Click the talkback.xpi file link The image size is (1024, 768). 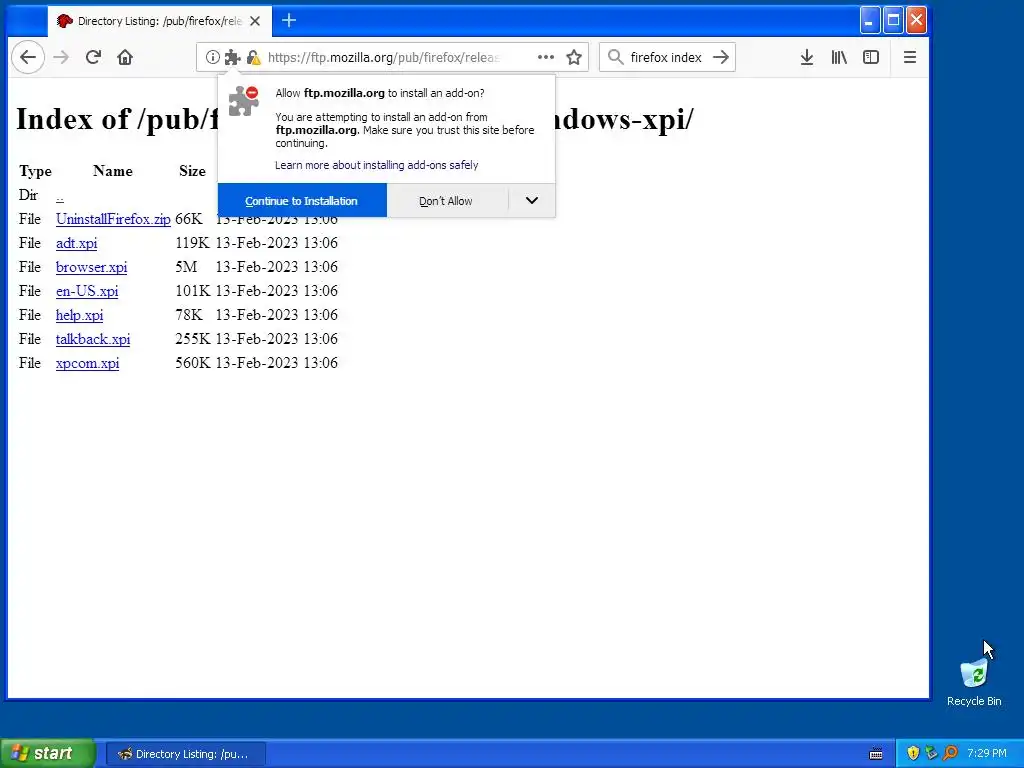(x=93, y=339)
